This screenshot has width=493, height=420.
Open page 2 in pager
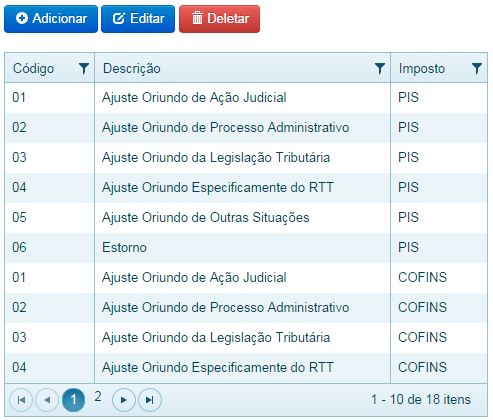tap(98, 397)
